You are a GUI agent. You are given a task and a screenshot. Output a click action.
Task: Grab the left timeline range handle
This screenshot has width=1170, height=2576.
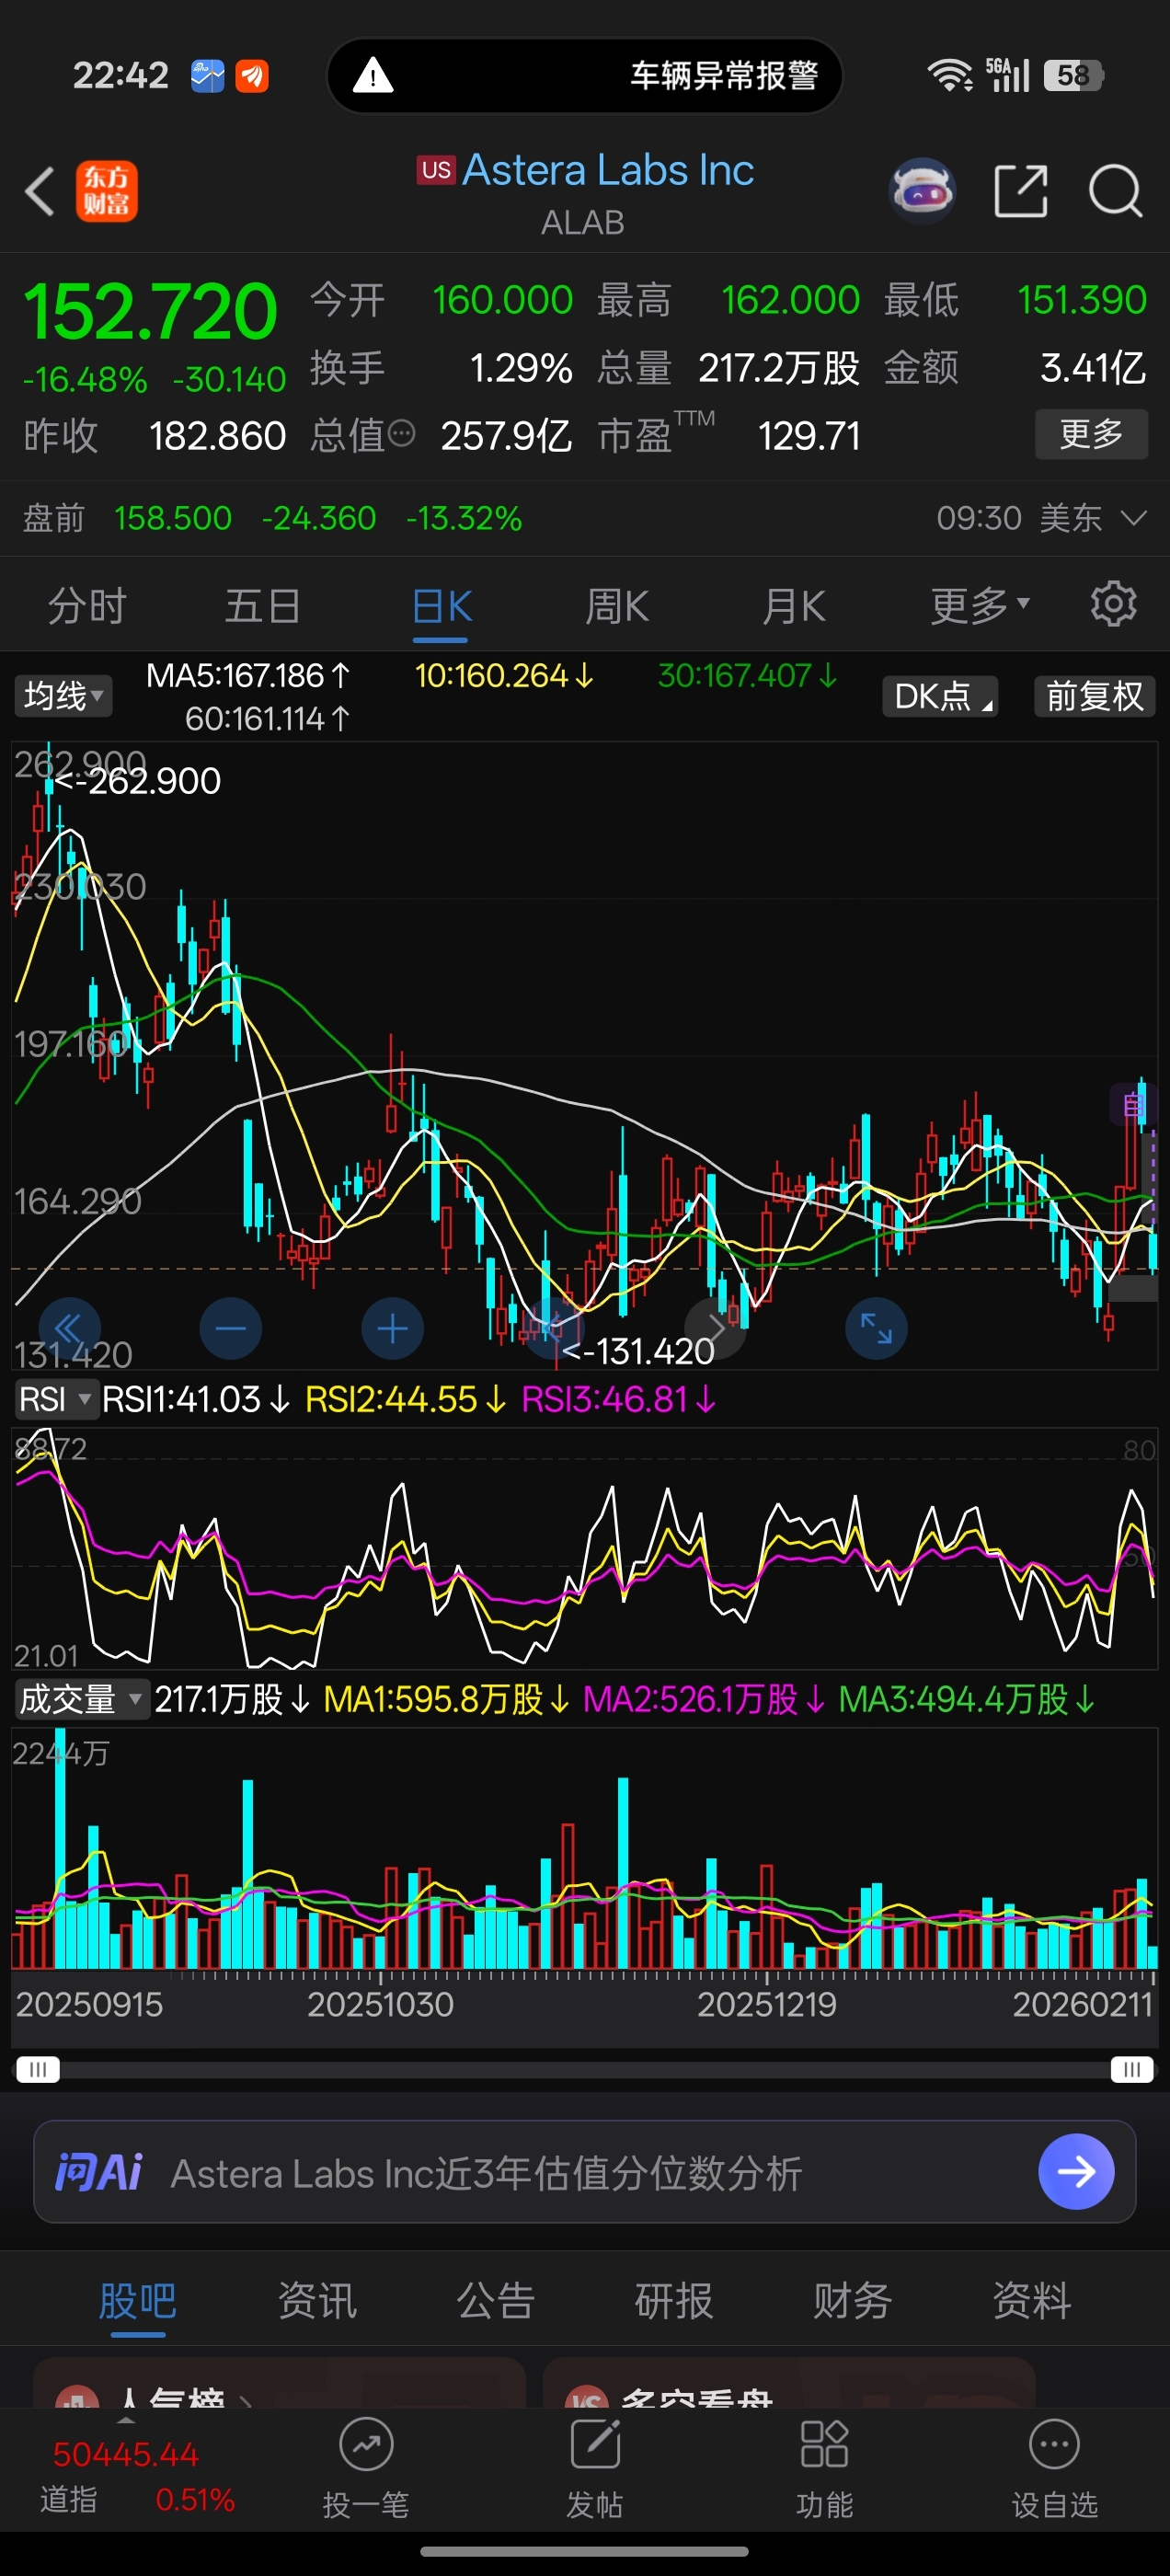coord(37,2069)
